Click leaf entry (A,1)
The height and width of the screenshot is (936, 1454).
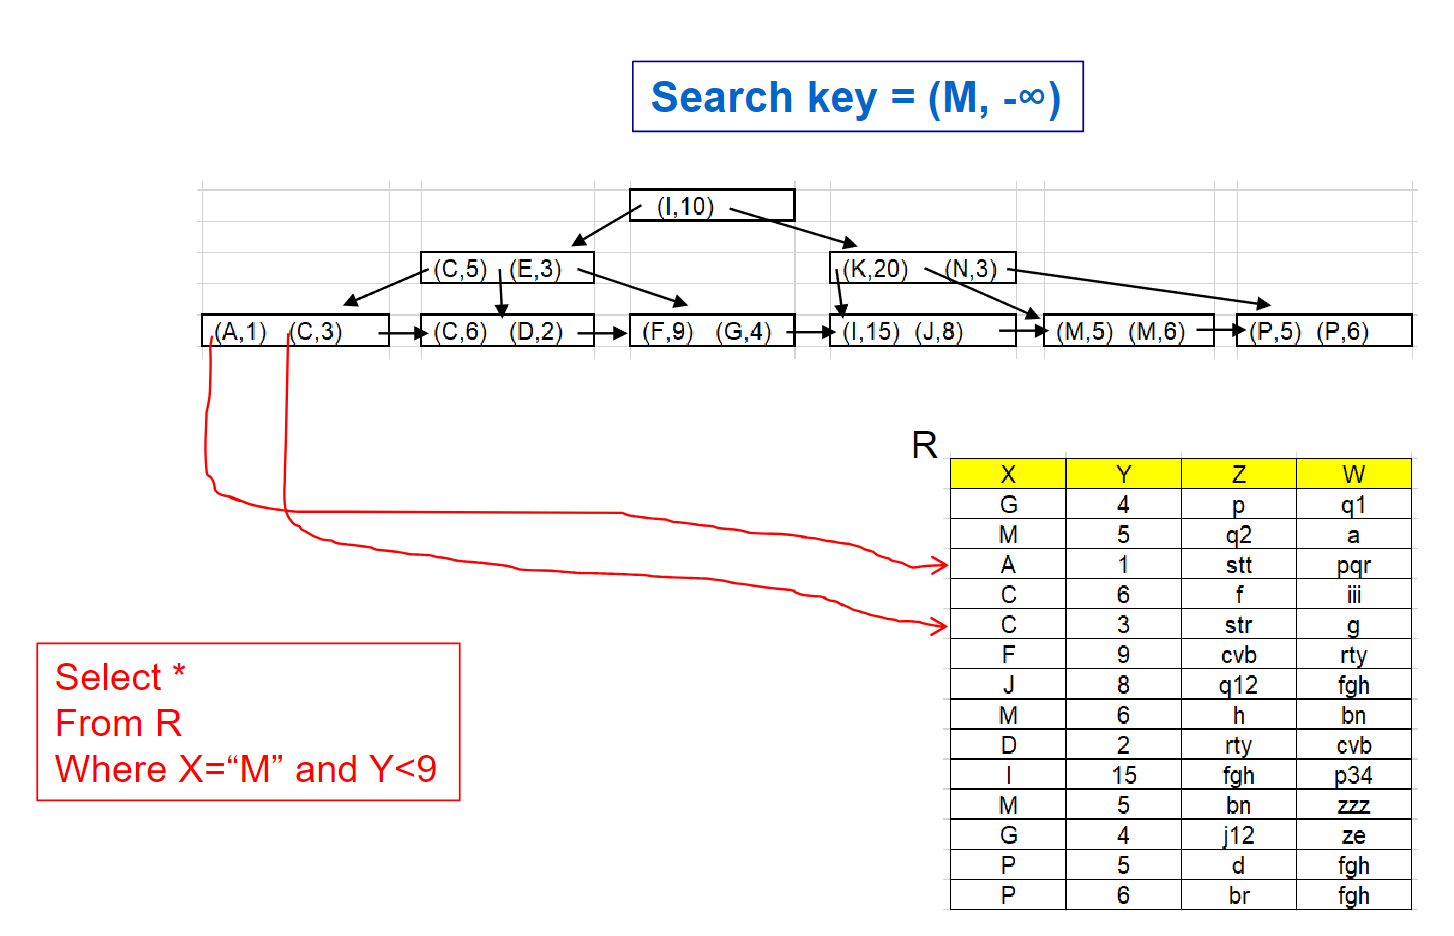240,332
